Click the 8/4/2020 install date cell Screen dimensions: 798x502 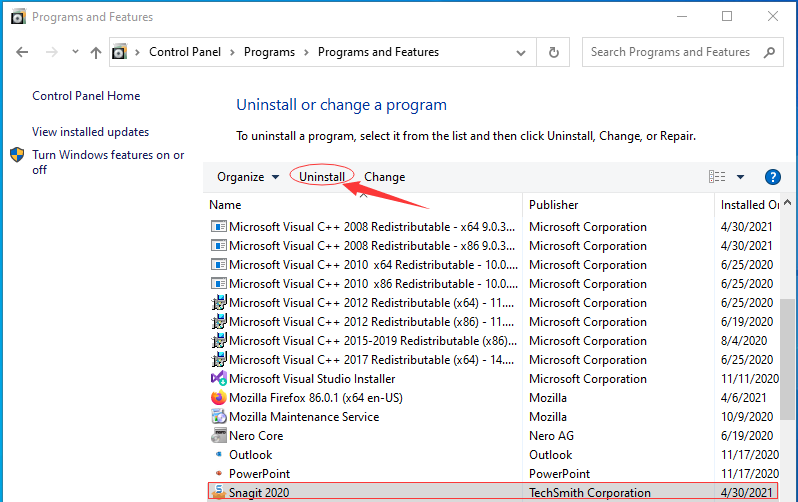coord(744,341)
